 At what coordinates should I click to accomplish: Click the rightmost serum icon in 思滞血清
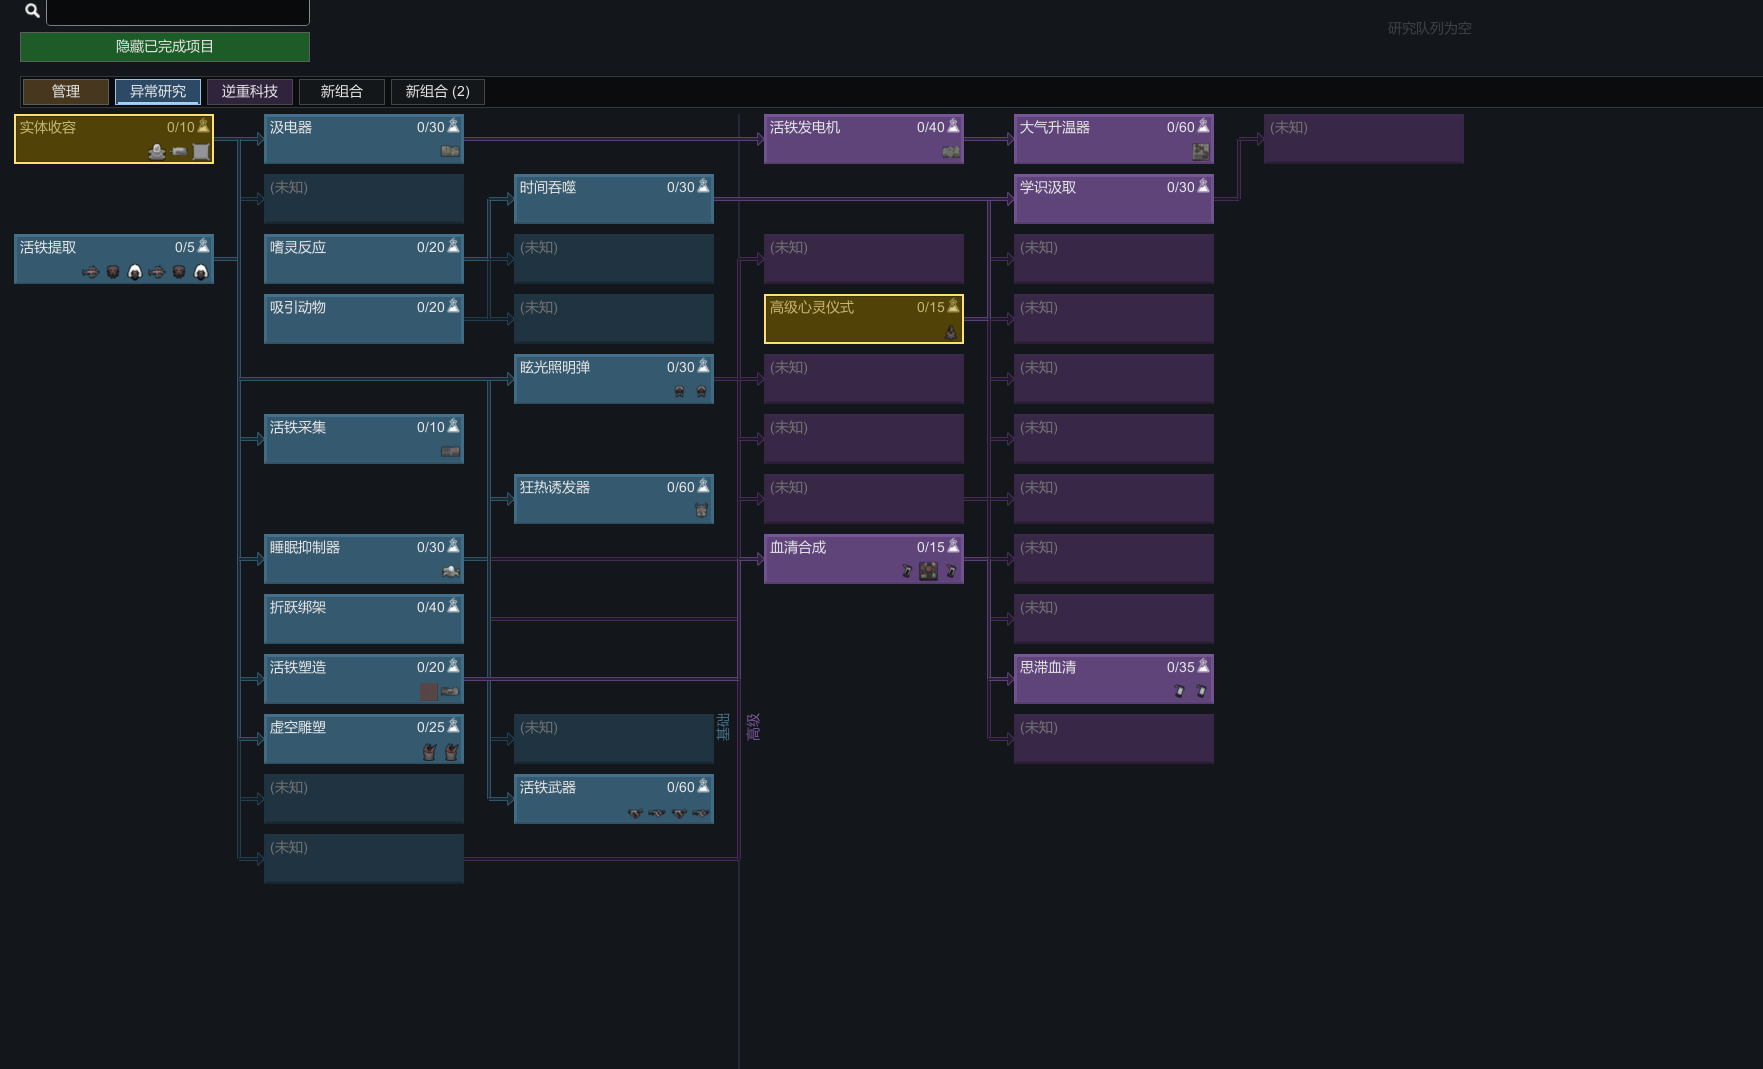1201,692
